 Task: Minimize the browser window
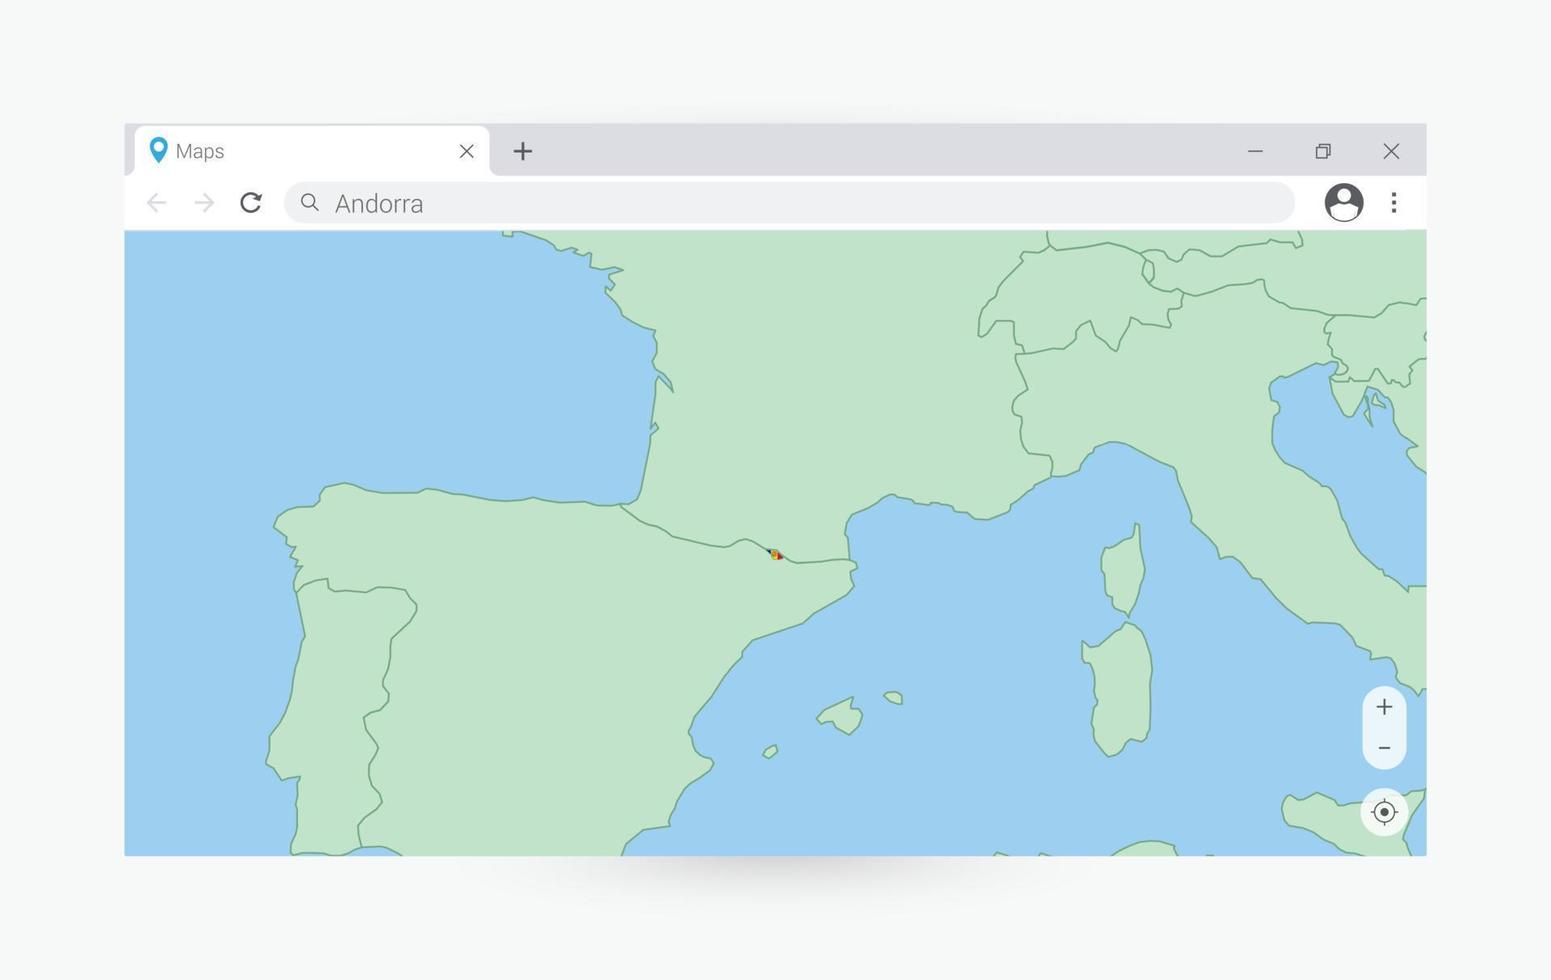(x=1255, y=151)
